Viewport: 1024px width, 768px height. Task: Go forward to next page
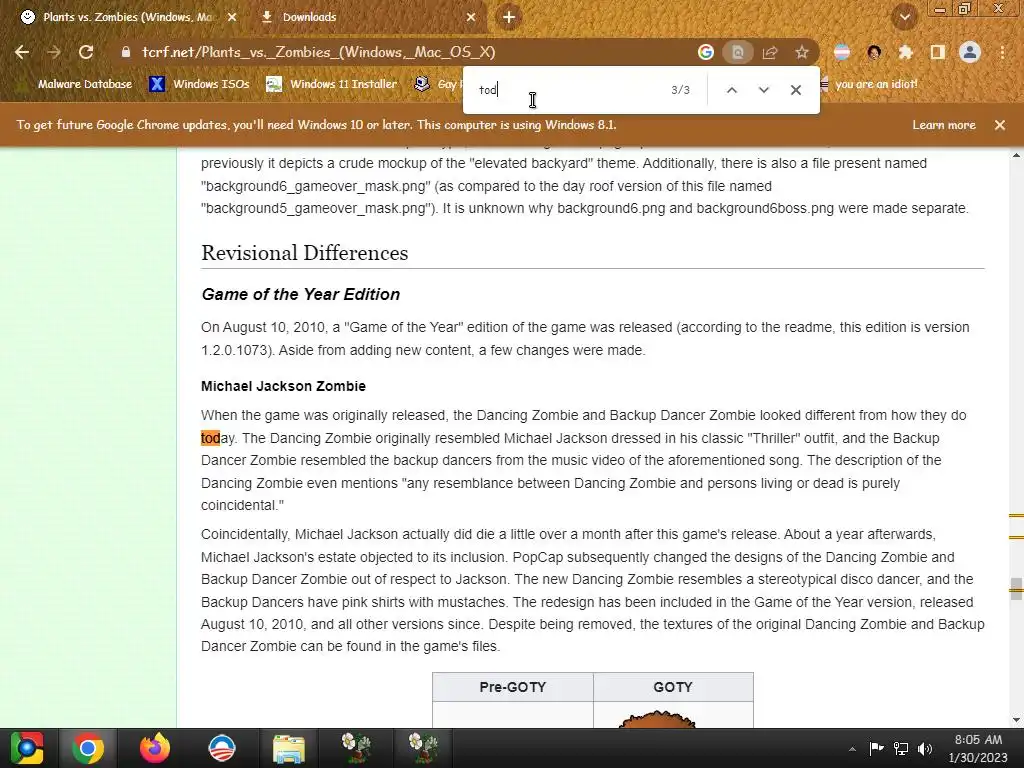tap(54, 52)
